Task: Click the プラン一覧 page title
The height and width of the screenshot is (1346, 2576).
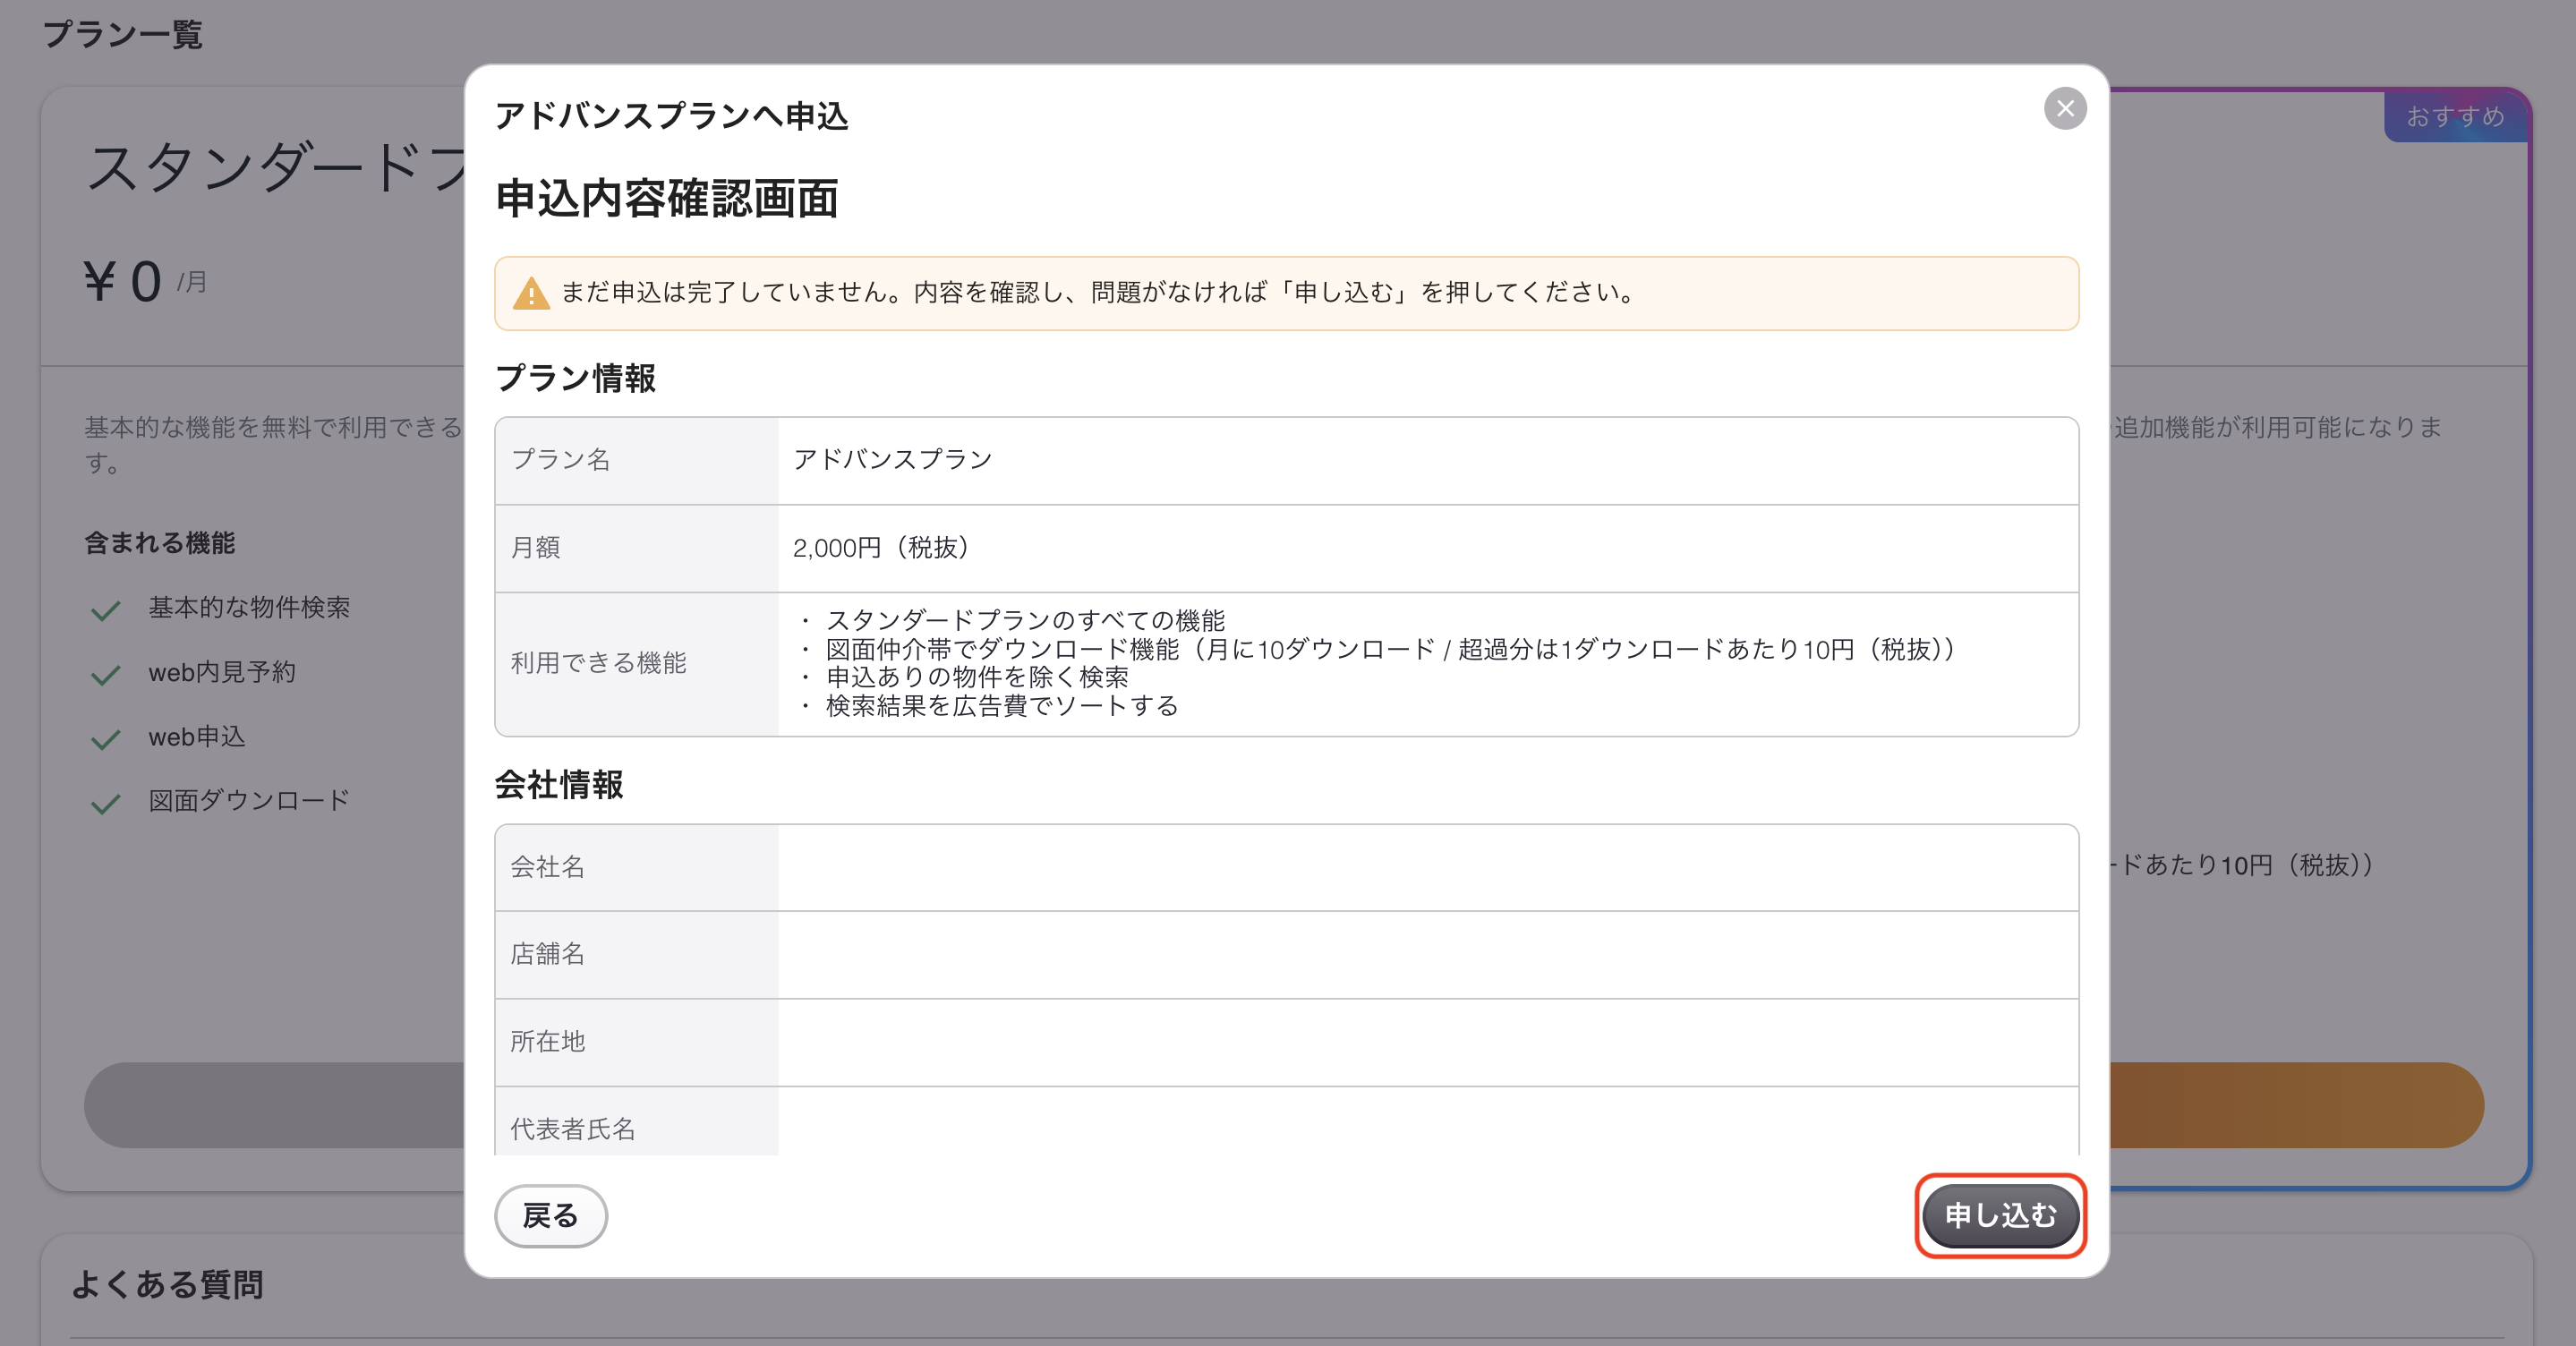Action: tap(123, 35)
